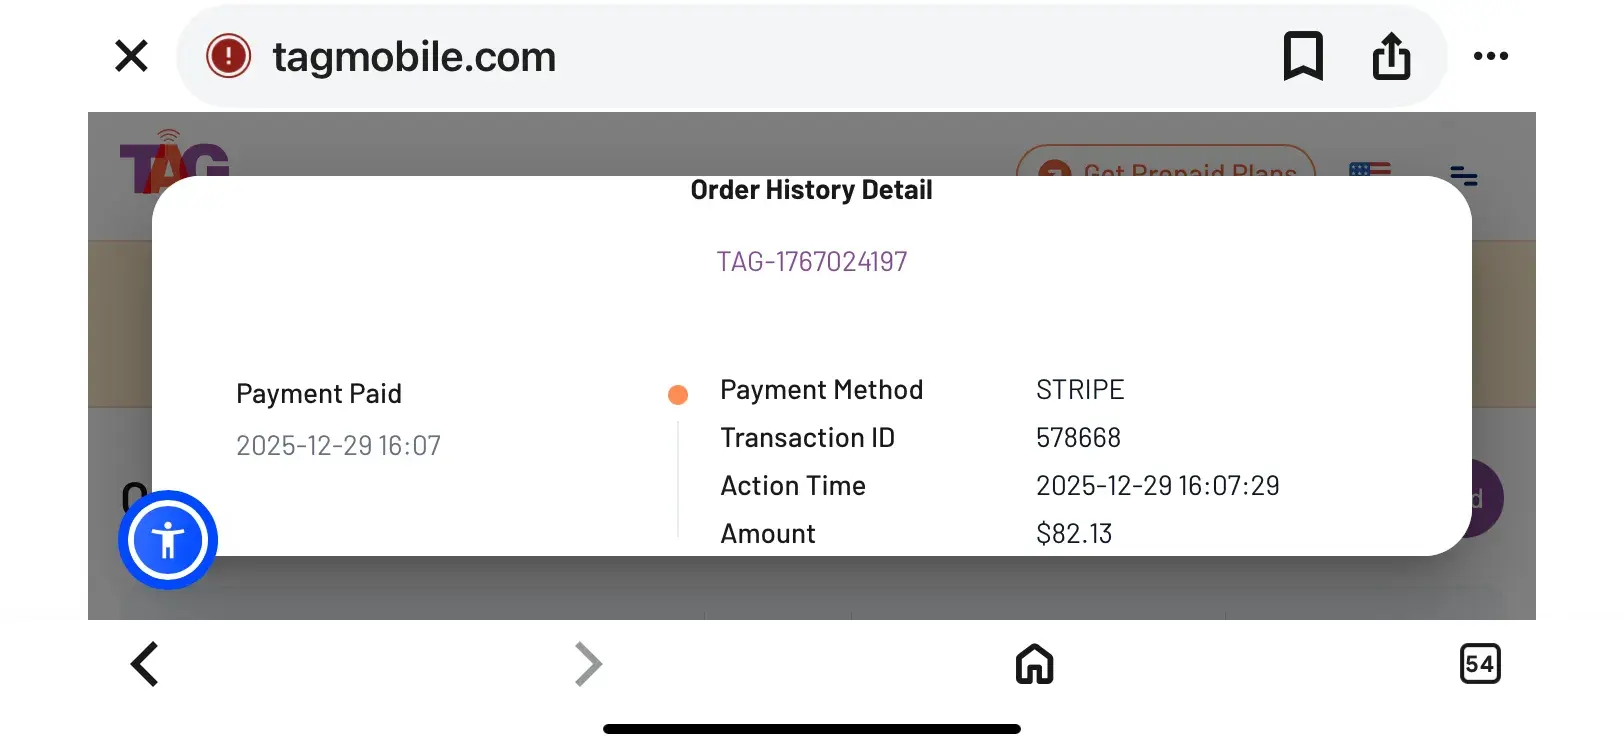The width and height of the screenshot is (1624, 750).
Task: Tap the browser home icon
Action: [1034, 664]
